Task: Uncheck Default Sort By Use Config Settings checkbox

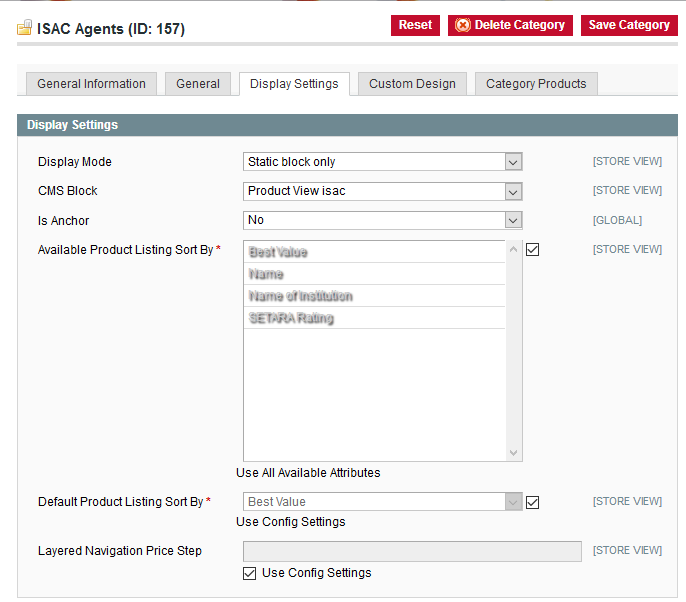Action: coord(532,502)
